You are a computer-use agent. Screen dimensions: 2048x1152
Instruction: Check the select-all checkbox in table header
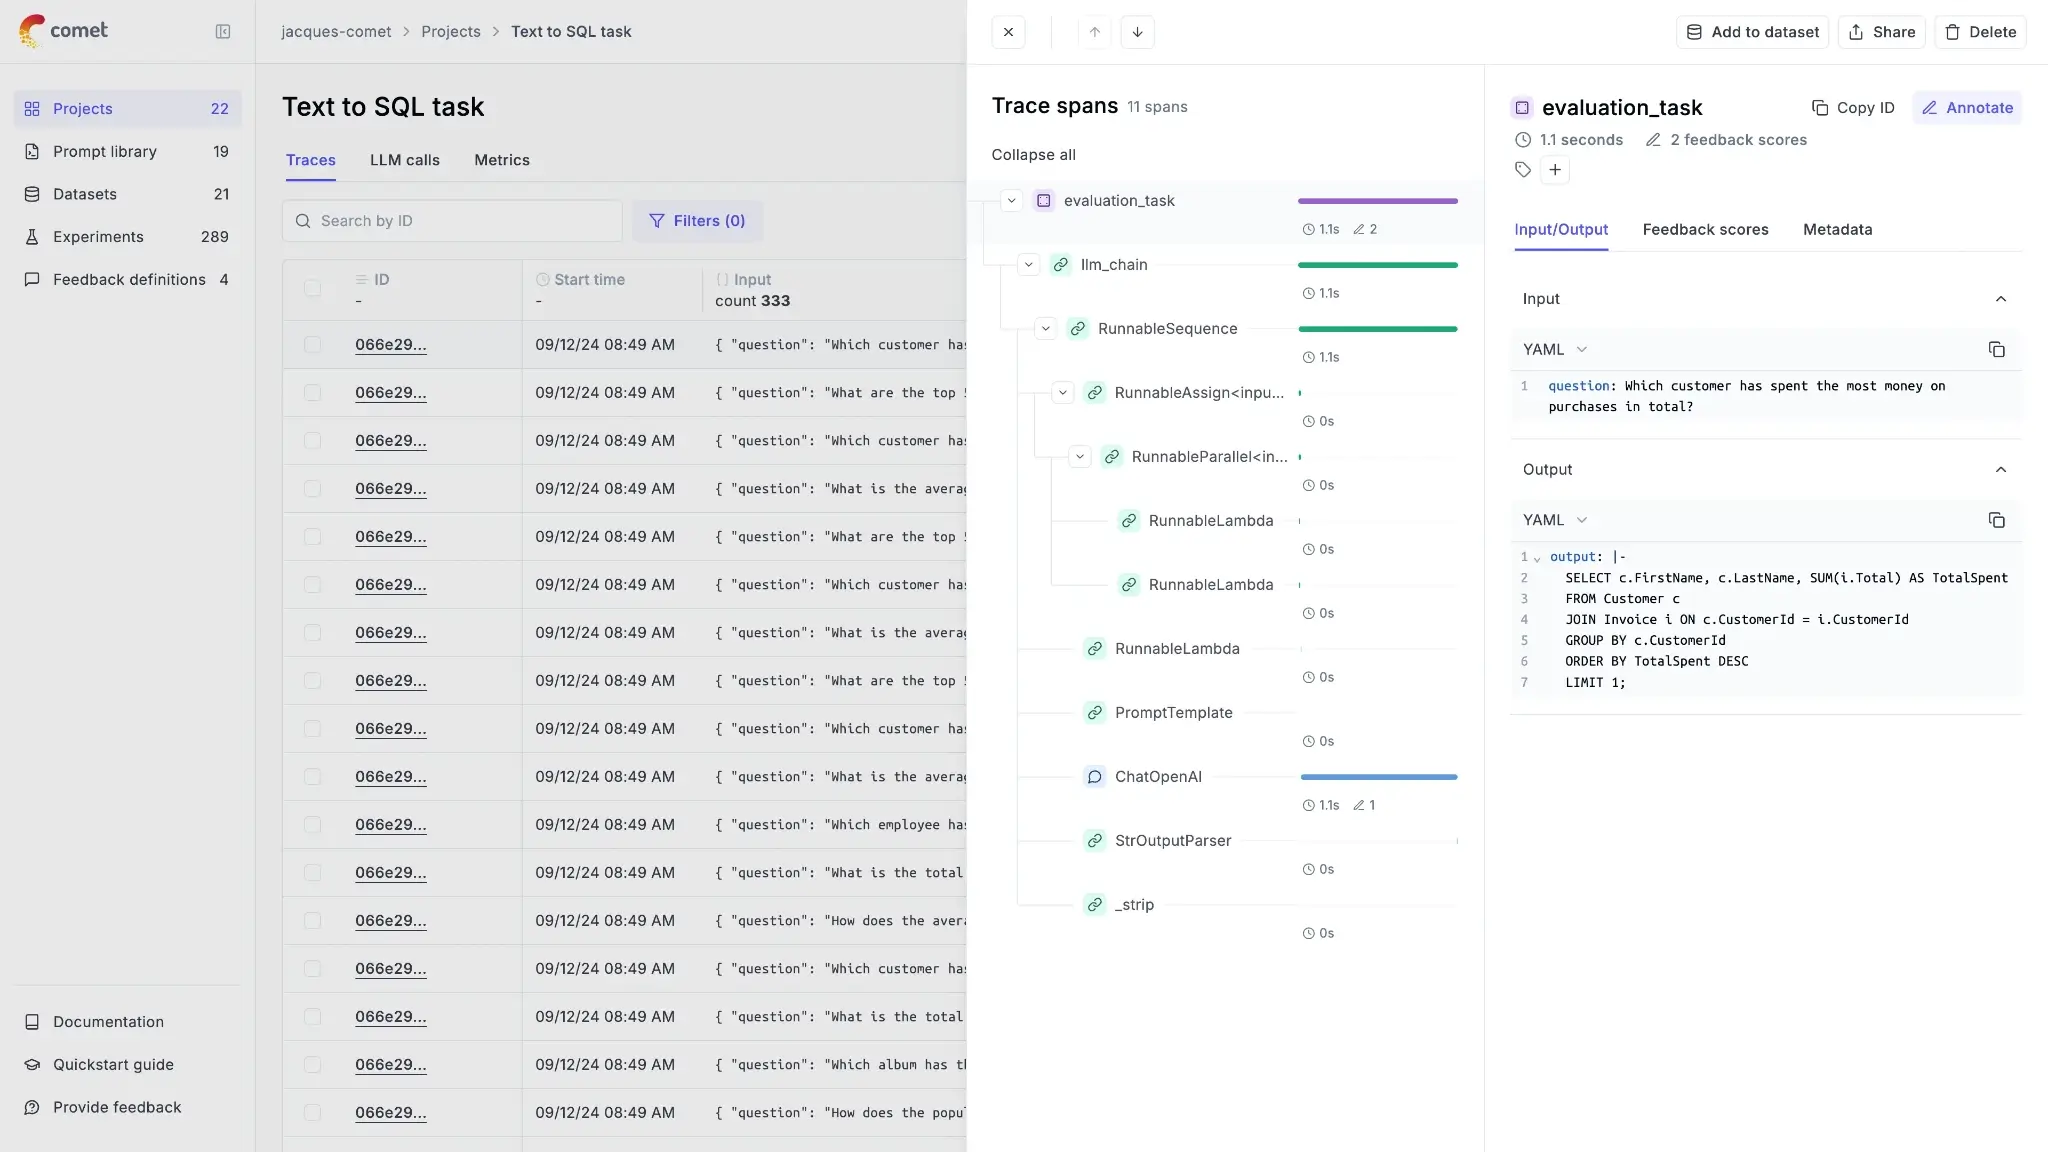click(x=312, y=289)
